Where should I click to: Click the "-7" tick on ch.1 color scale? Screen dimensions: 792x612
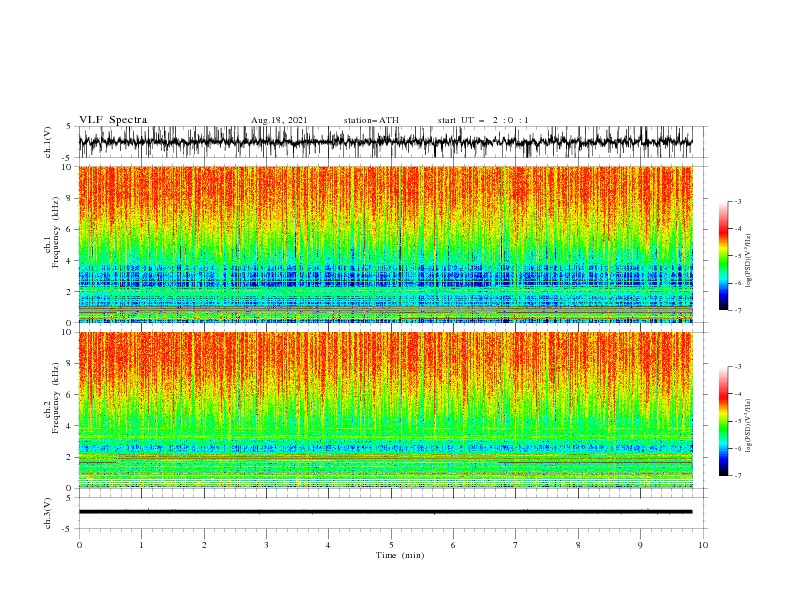pyautogui.click(x=738, y=310)
